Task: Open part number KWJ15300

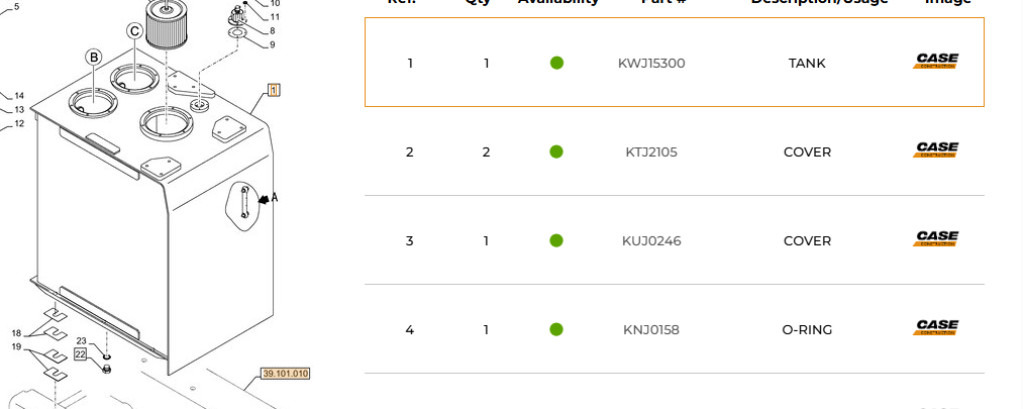Action: tap(651, 63)
